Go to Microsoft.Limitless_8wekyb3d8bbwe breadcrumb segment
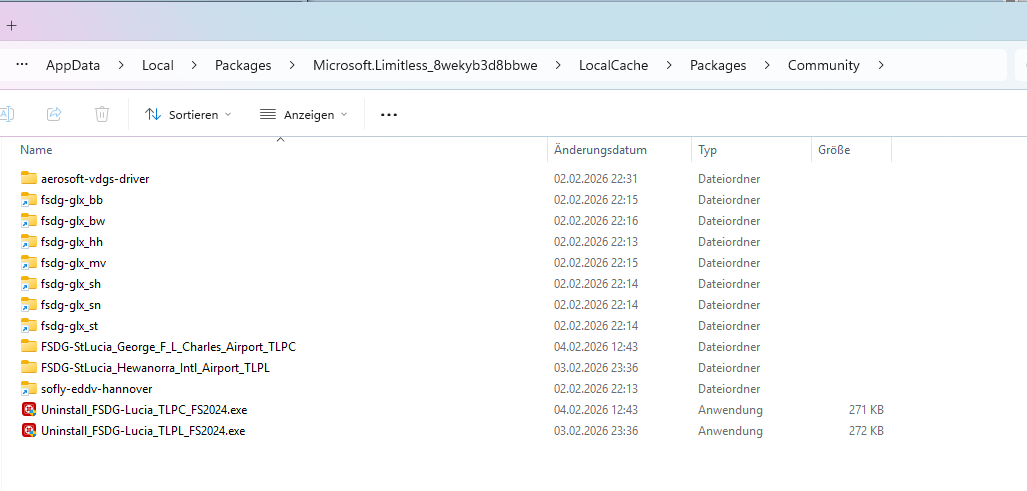This screenshot has height=491, width=1027. [x=425, y=66]
